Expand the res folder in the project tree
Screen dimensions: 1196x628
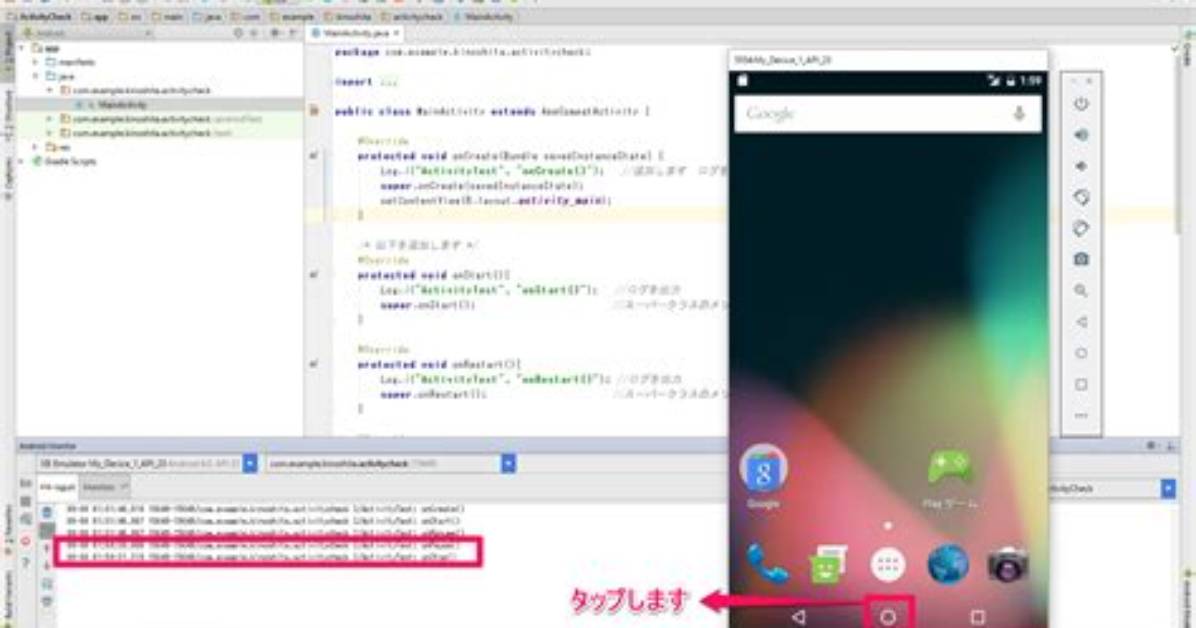[36, 147]
